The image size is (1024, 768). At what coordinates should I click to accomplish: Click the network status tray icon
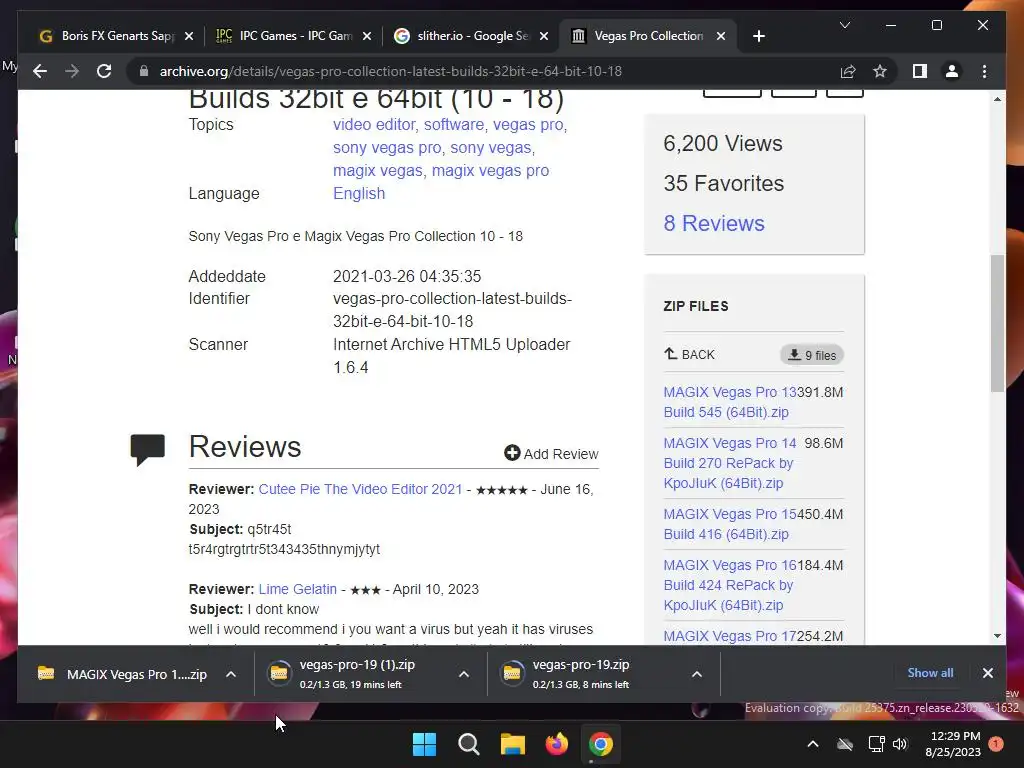pyautogui.click(x=876, y=744)
